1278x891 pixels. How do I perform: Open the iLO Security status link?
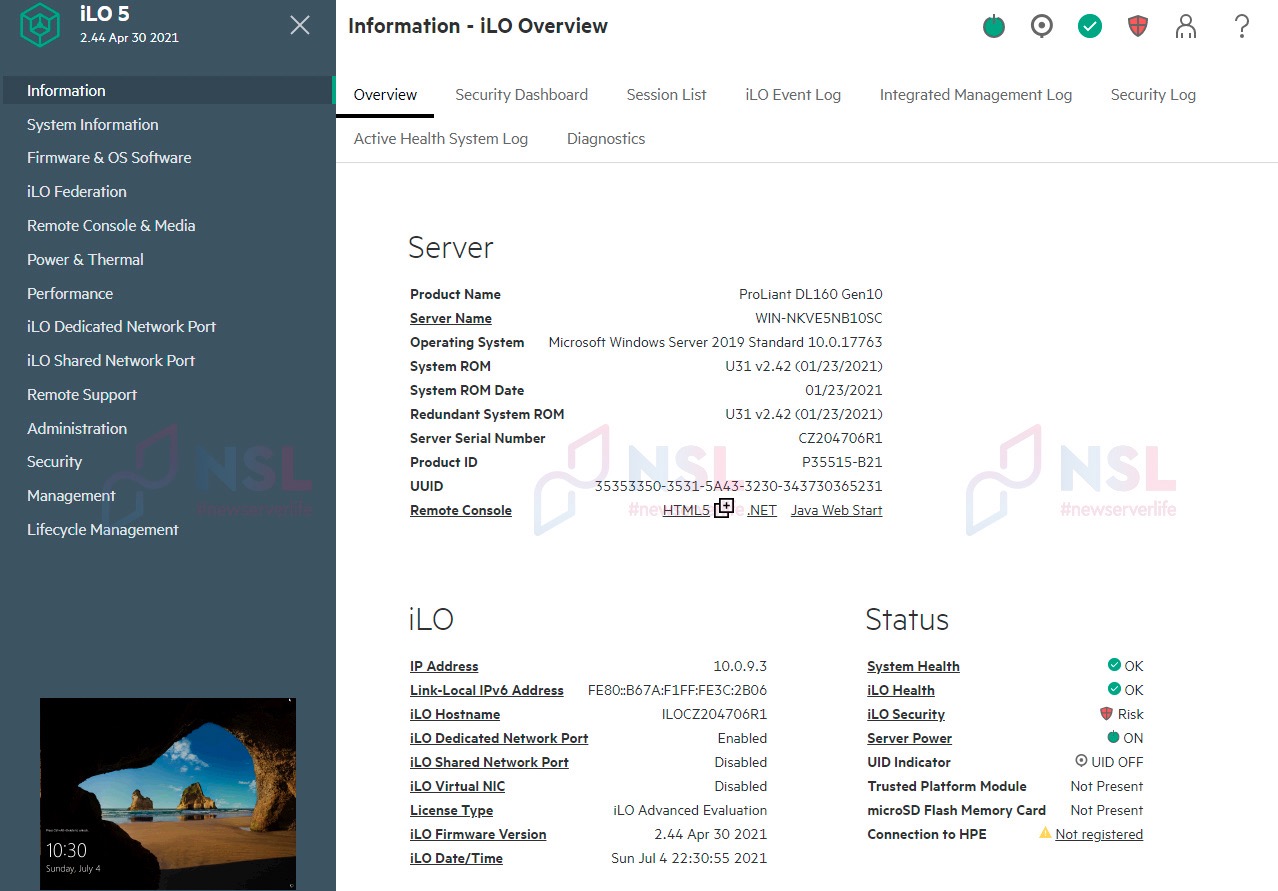click(x=906, y=714)
